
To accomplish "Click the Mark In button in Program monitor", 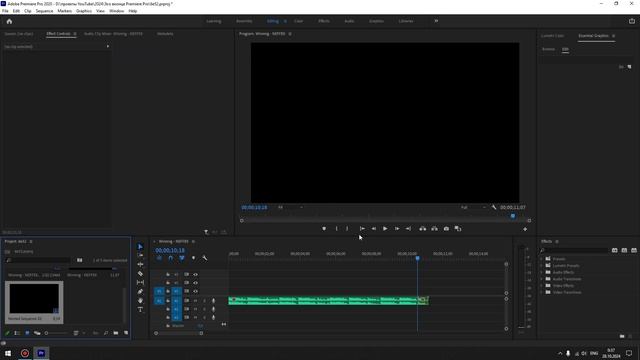I will tap(336, 229).
